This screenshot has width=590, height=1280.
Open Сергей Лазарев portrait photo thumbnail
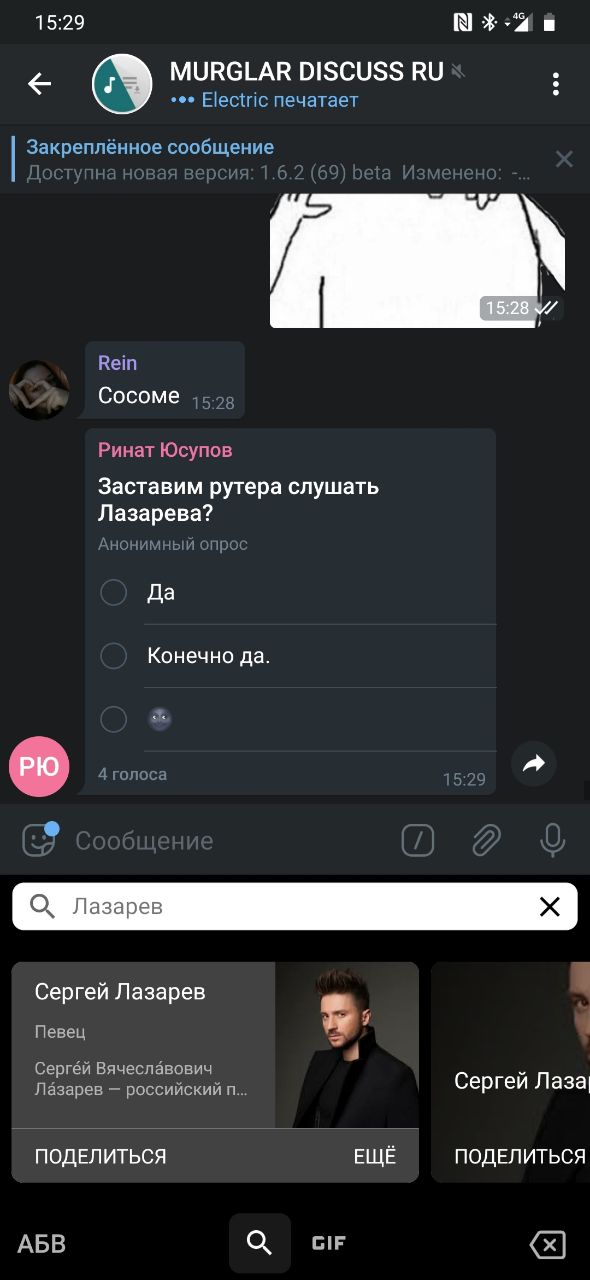pos(347,1045)
